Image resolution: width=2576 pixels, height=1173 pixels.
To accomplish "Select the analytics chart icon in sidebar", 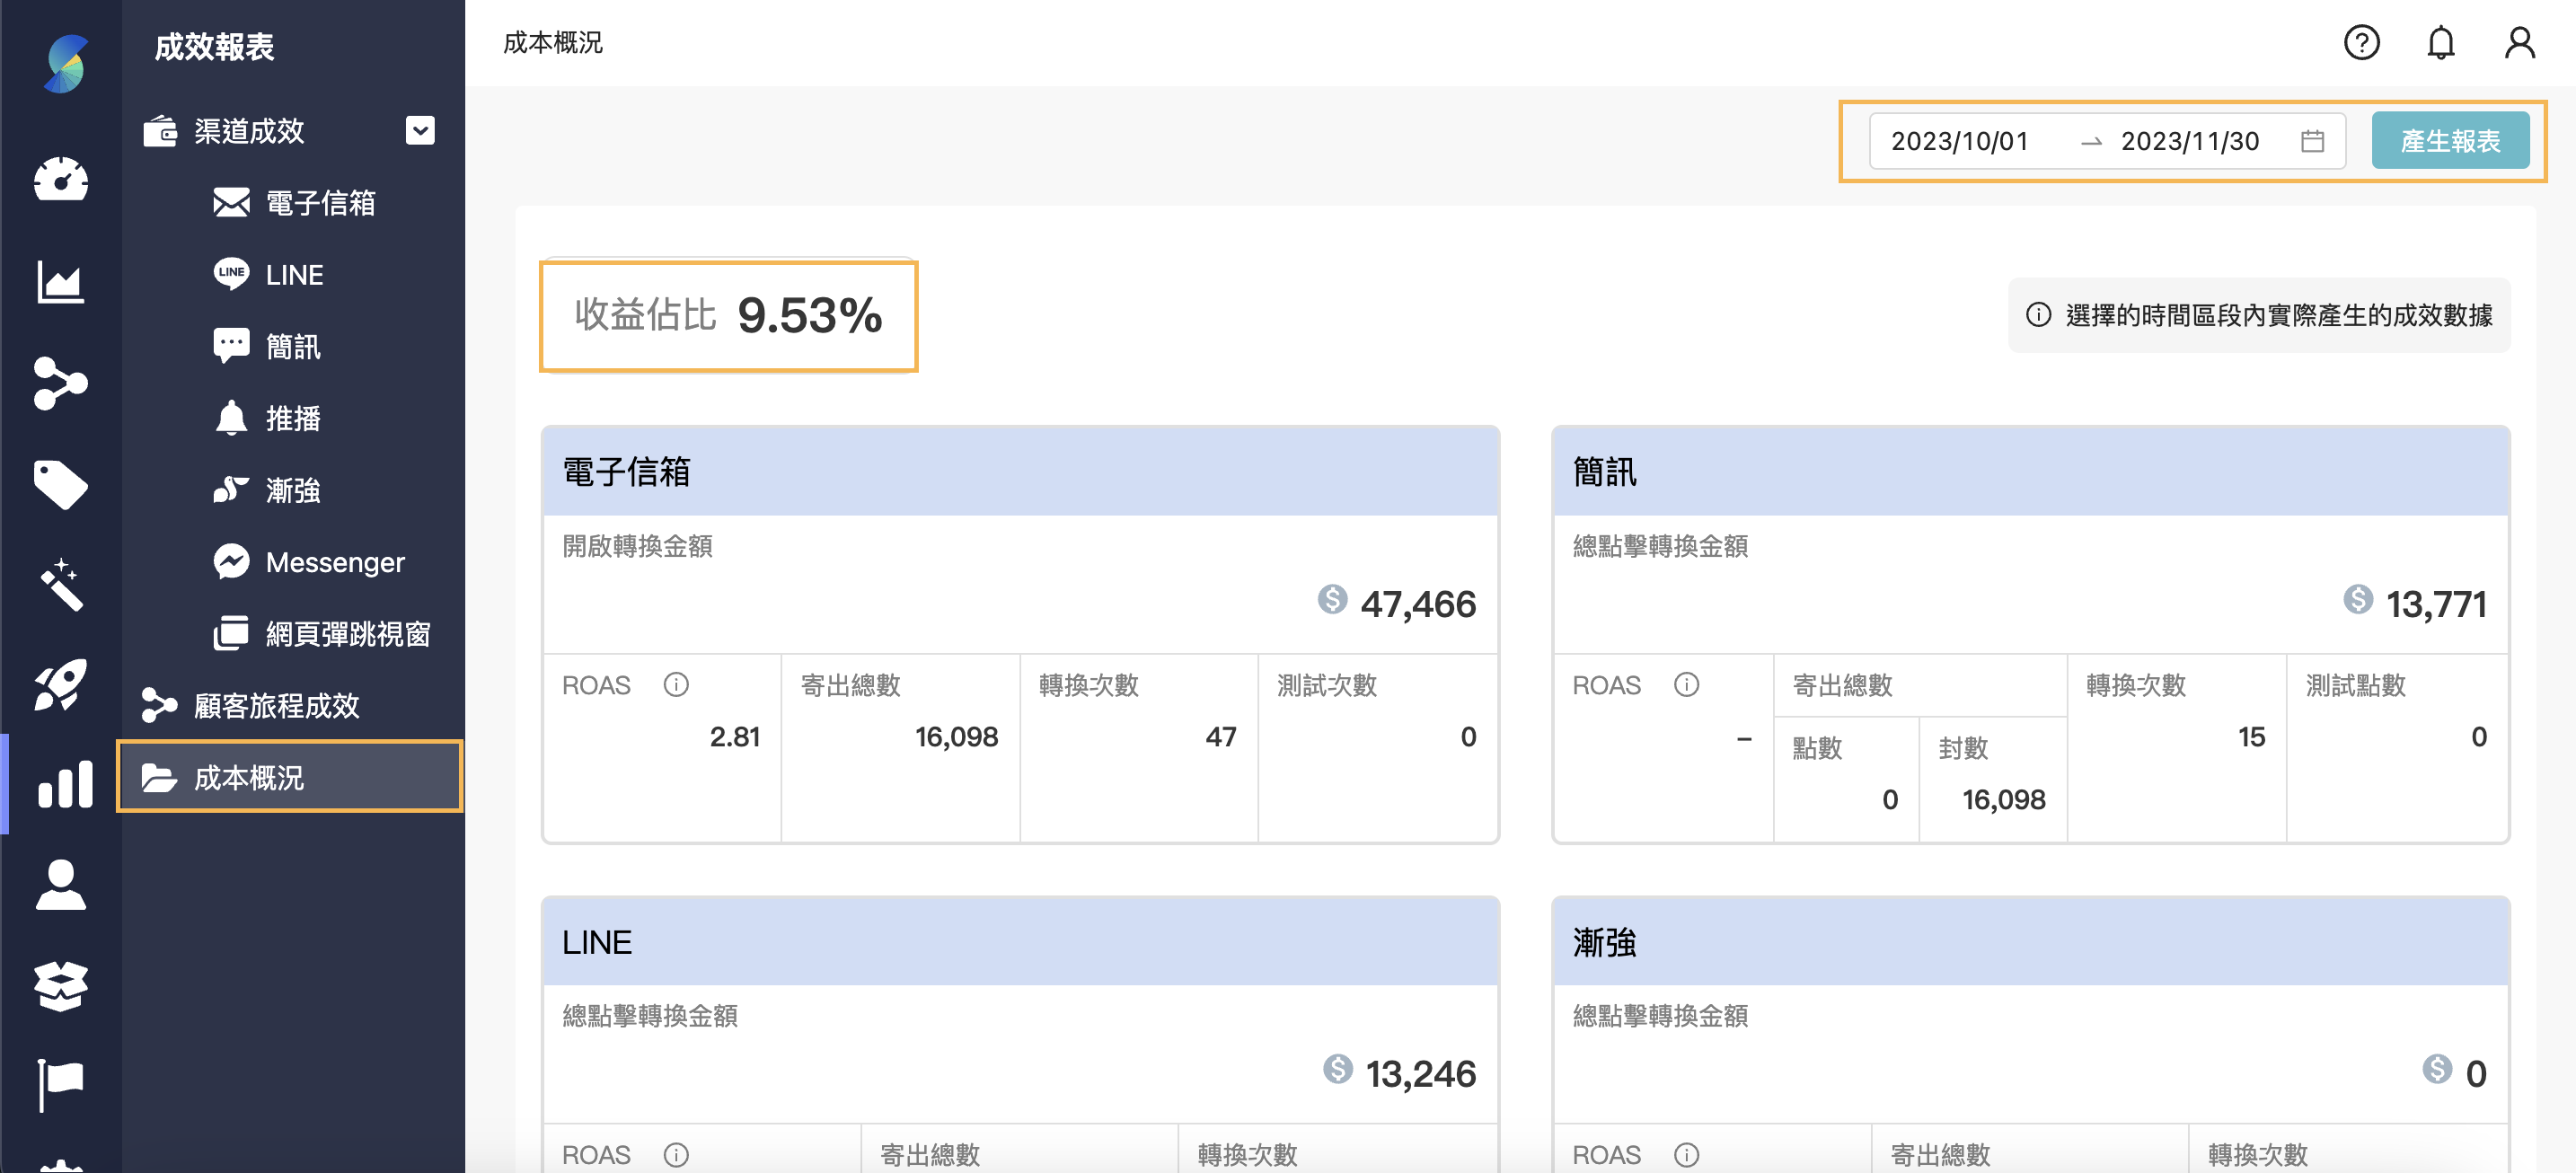I will 60,282.
